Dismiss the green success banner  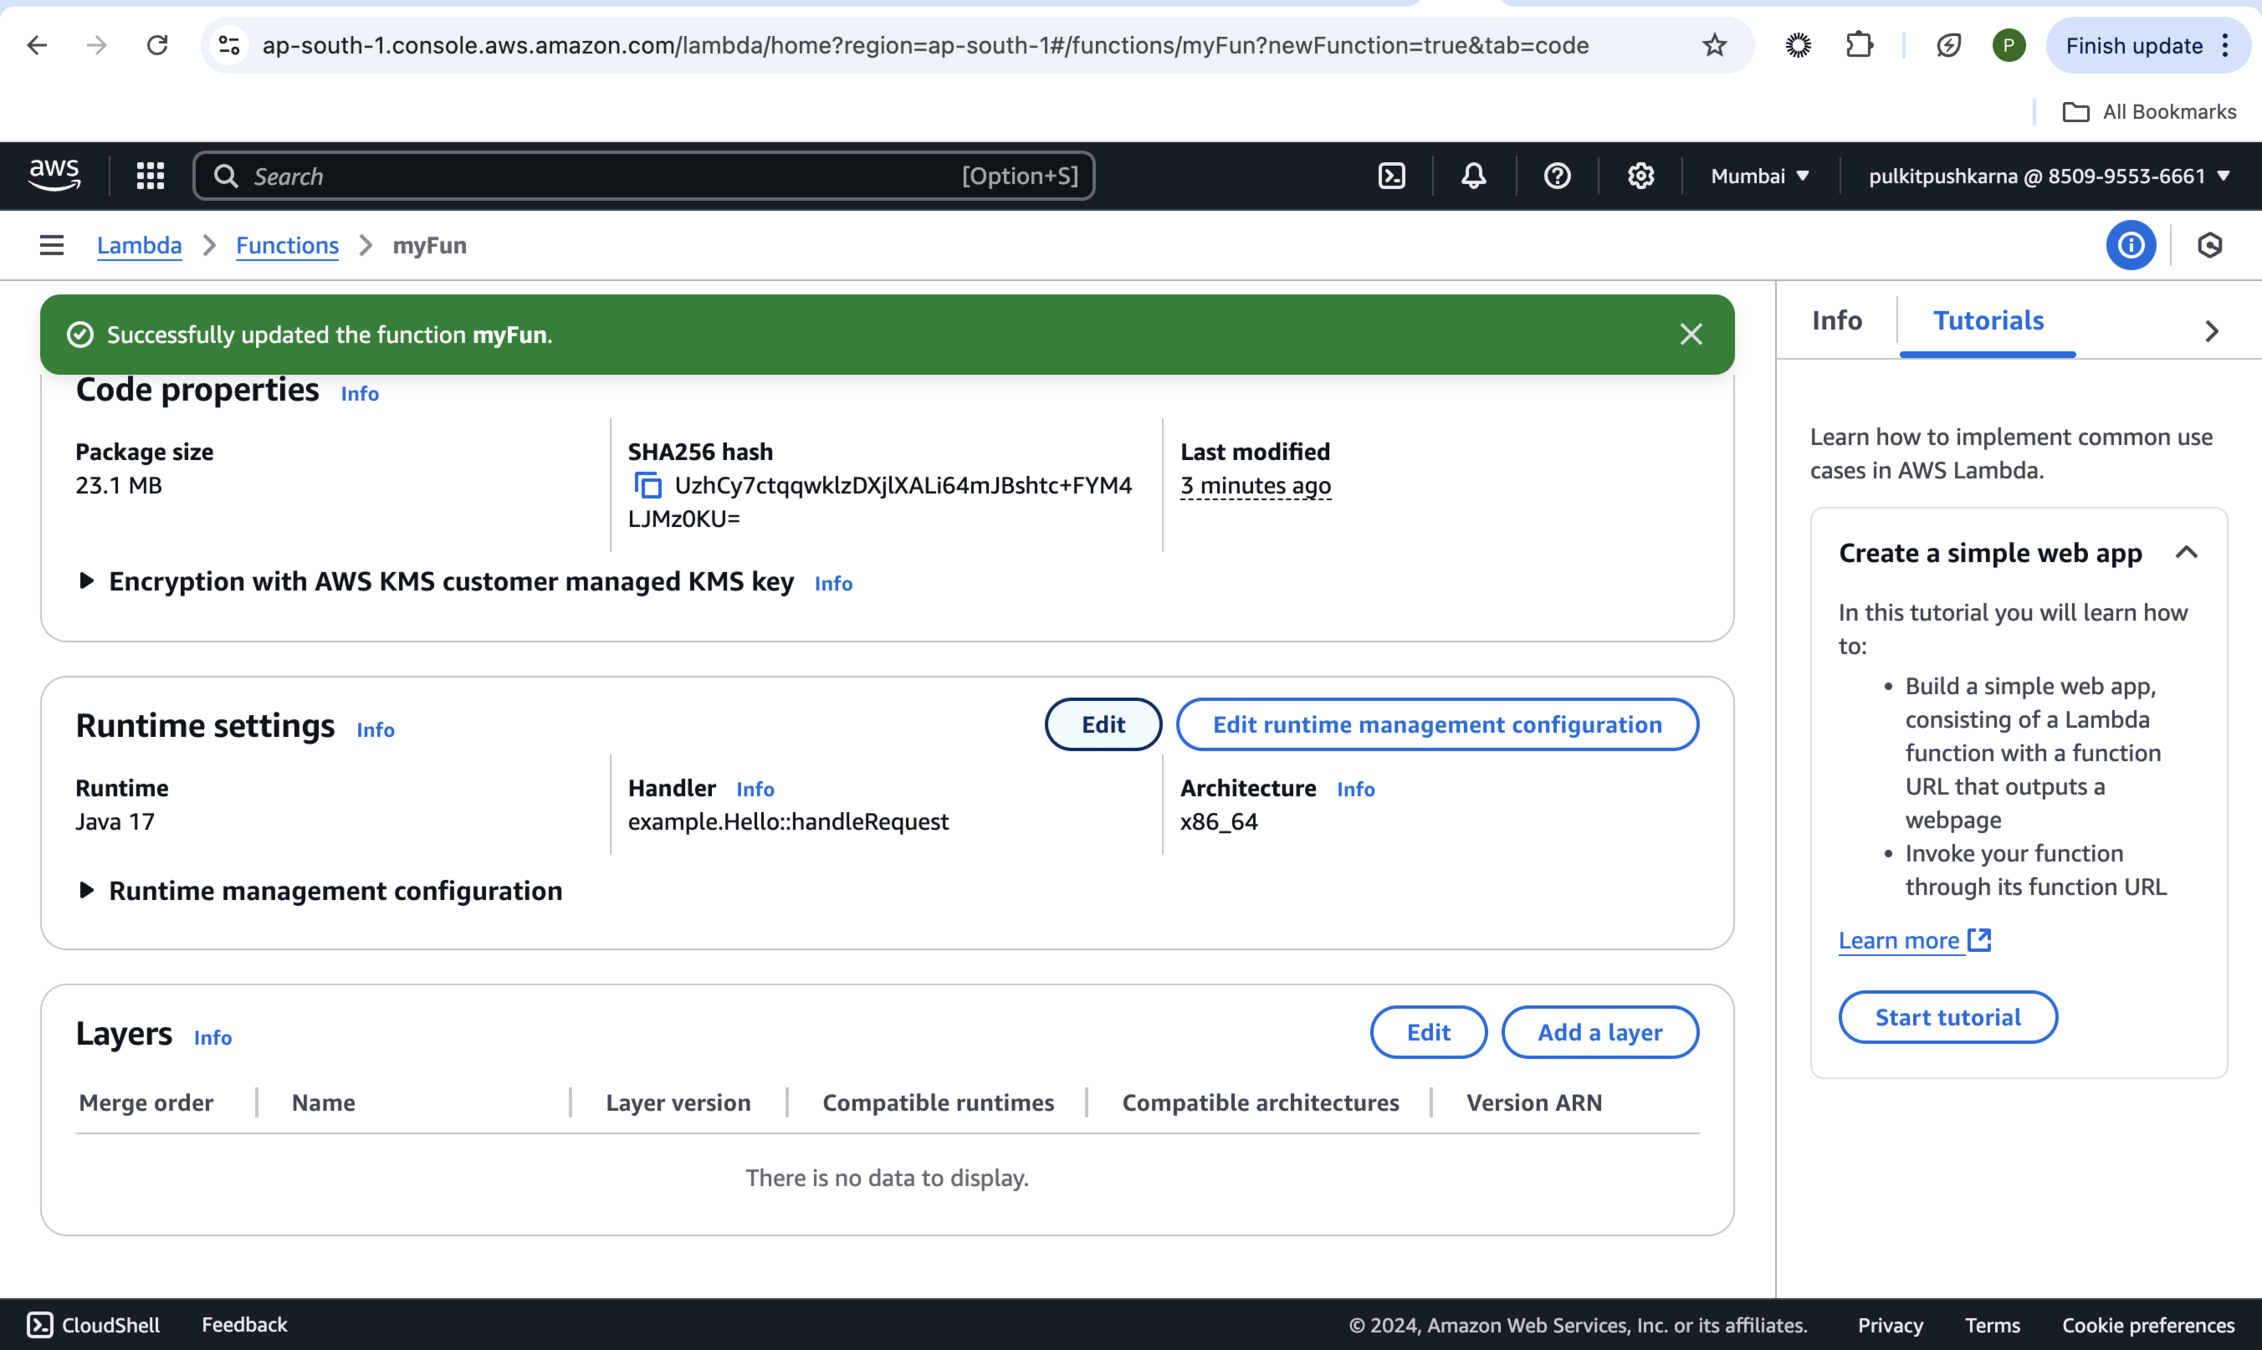tap(1690, 334)
